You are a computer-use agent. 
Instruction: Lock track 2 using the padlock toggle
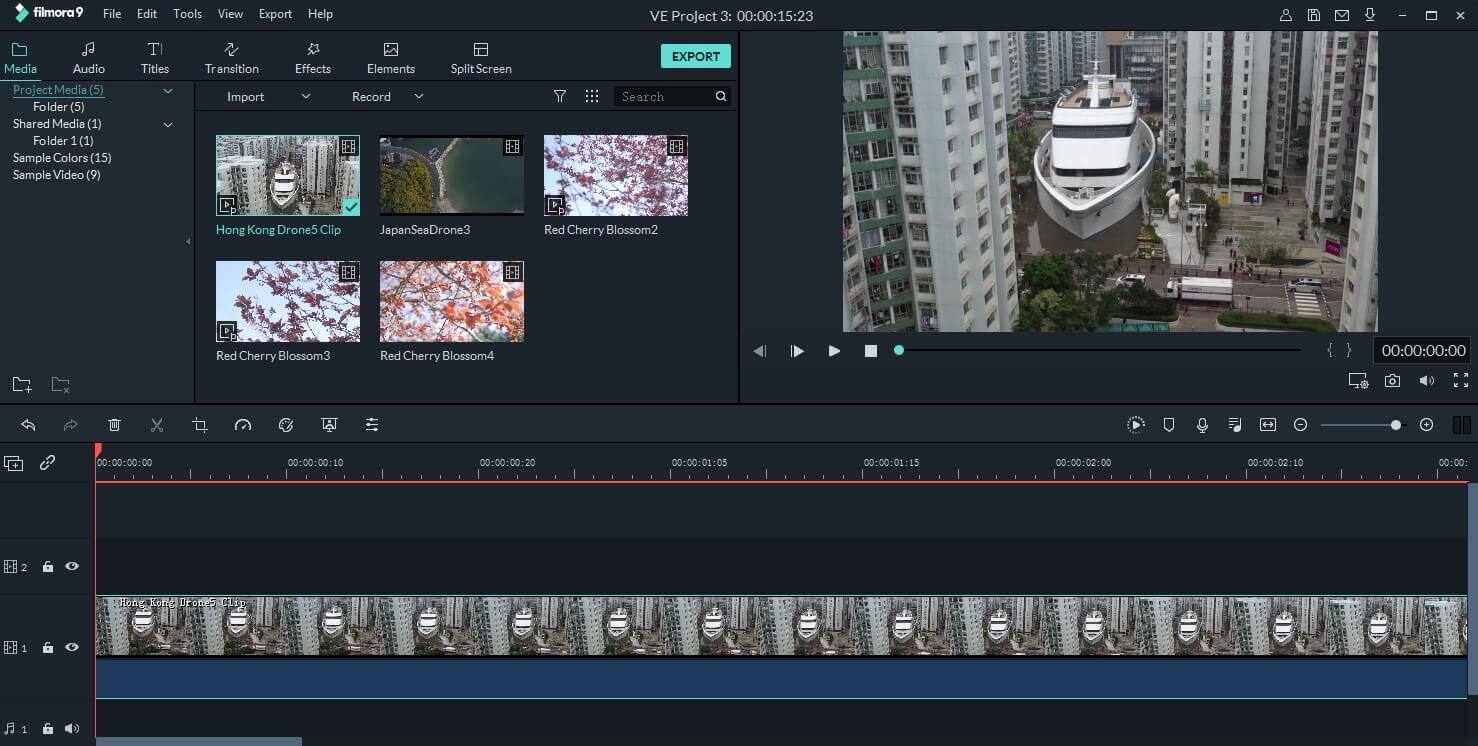(47, 566)
